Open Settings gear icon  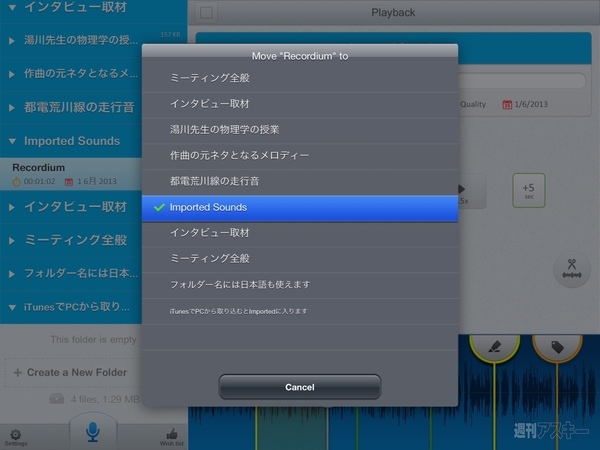pyautogui.click(x=16, y=437)
